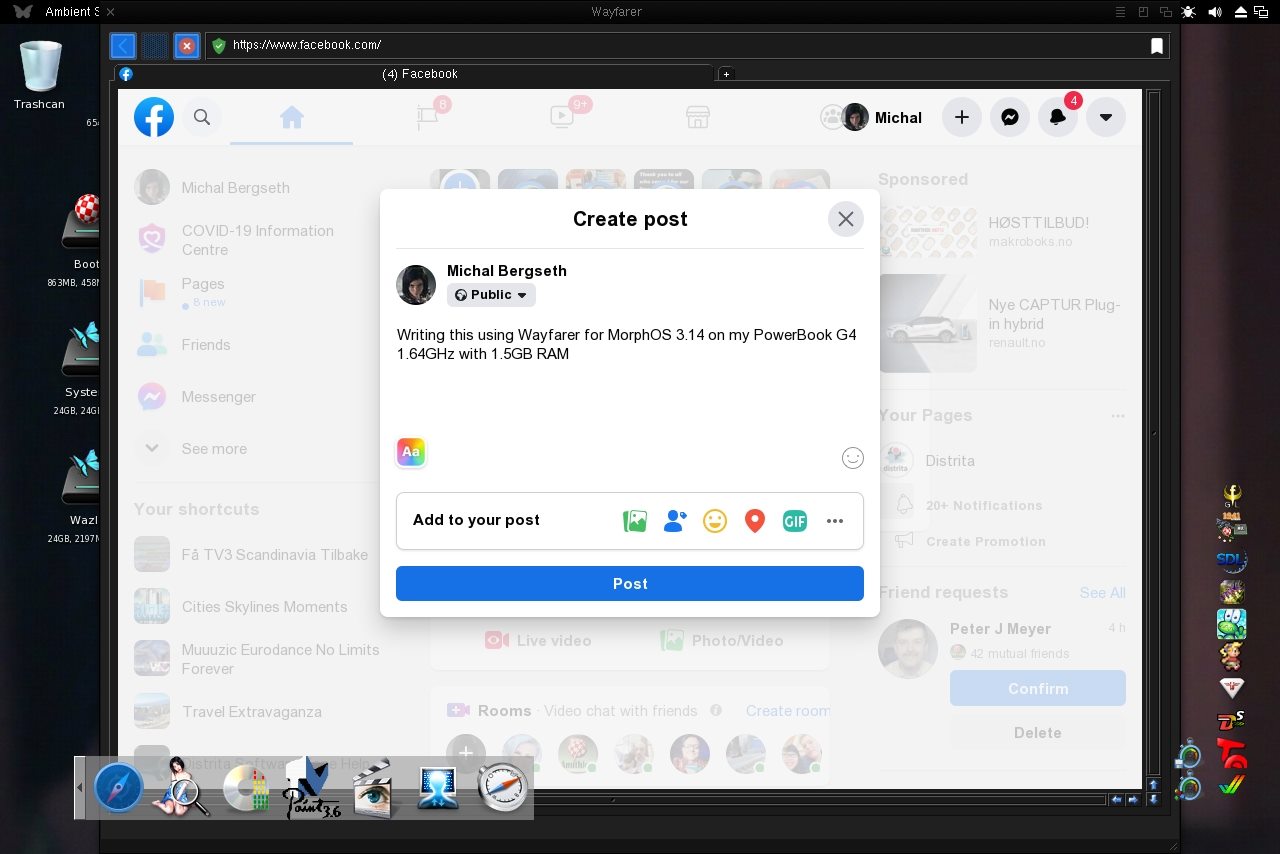Delete Peter J Meyer friend request
The width and height of the screenshot is (1280, 854).
(1038, 733)
